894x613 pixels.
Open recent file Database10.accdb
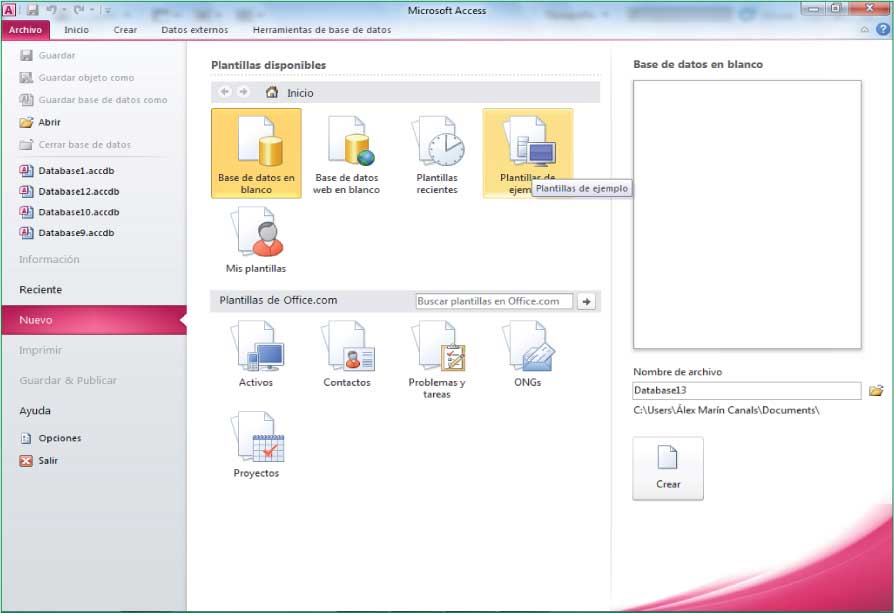pyautogui.click(x=70, y=212)
